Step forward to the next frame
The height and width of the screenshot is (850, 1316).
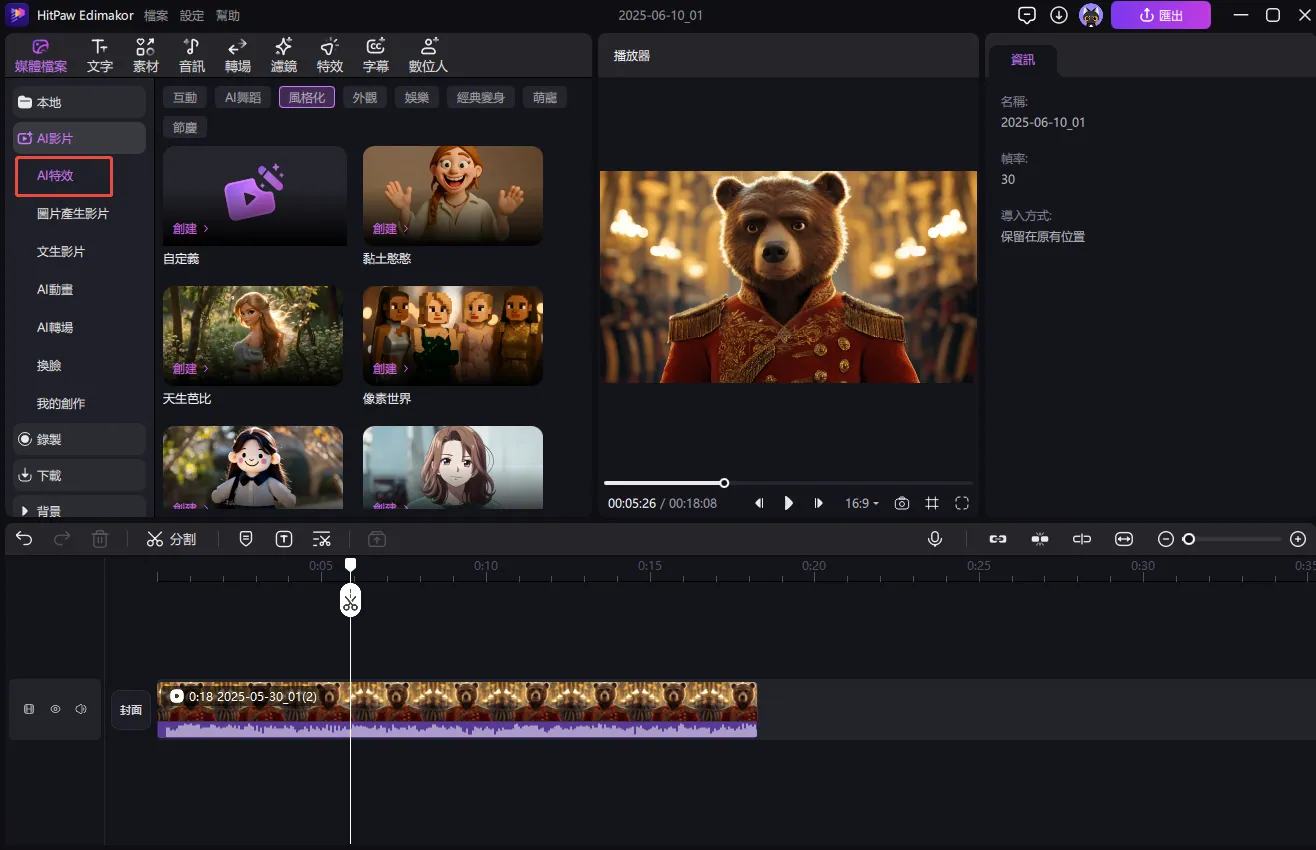819,503
